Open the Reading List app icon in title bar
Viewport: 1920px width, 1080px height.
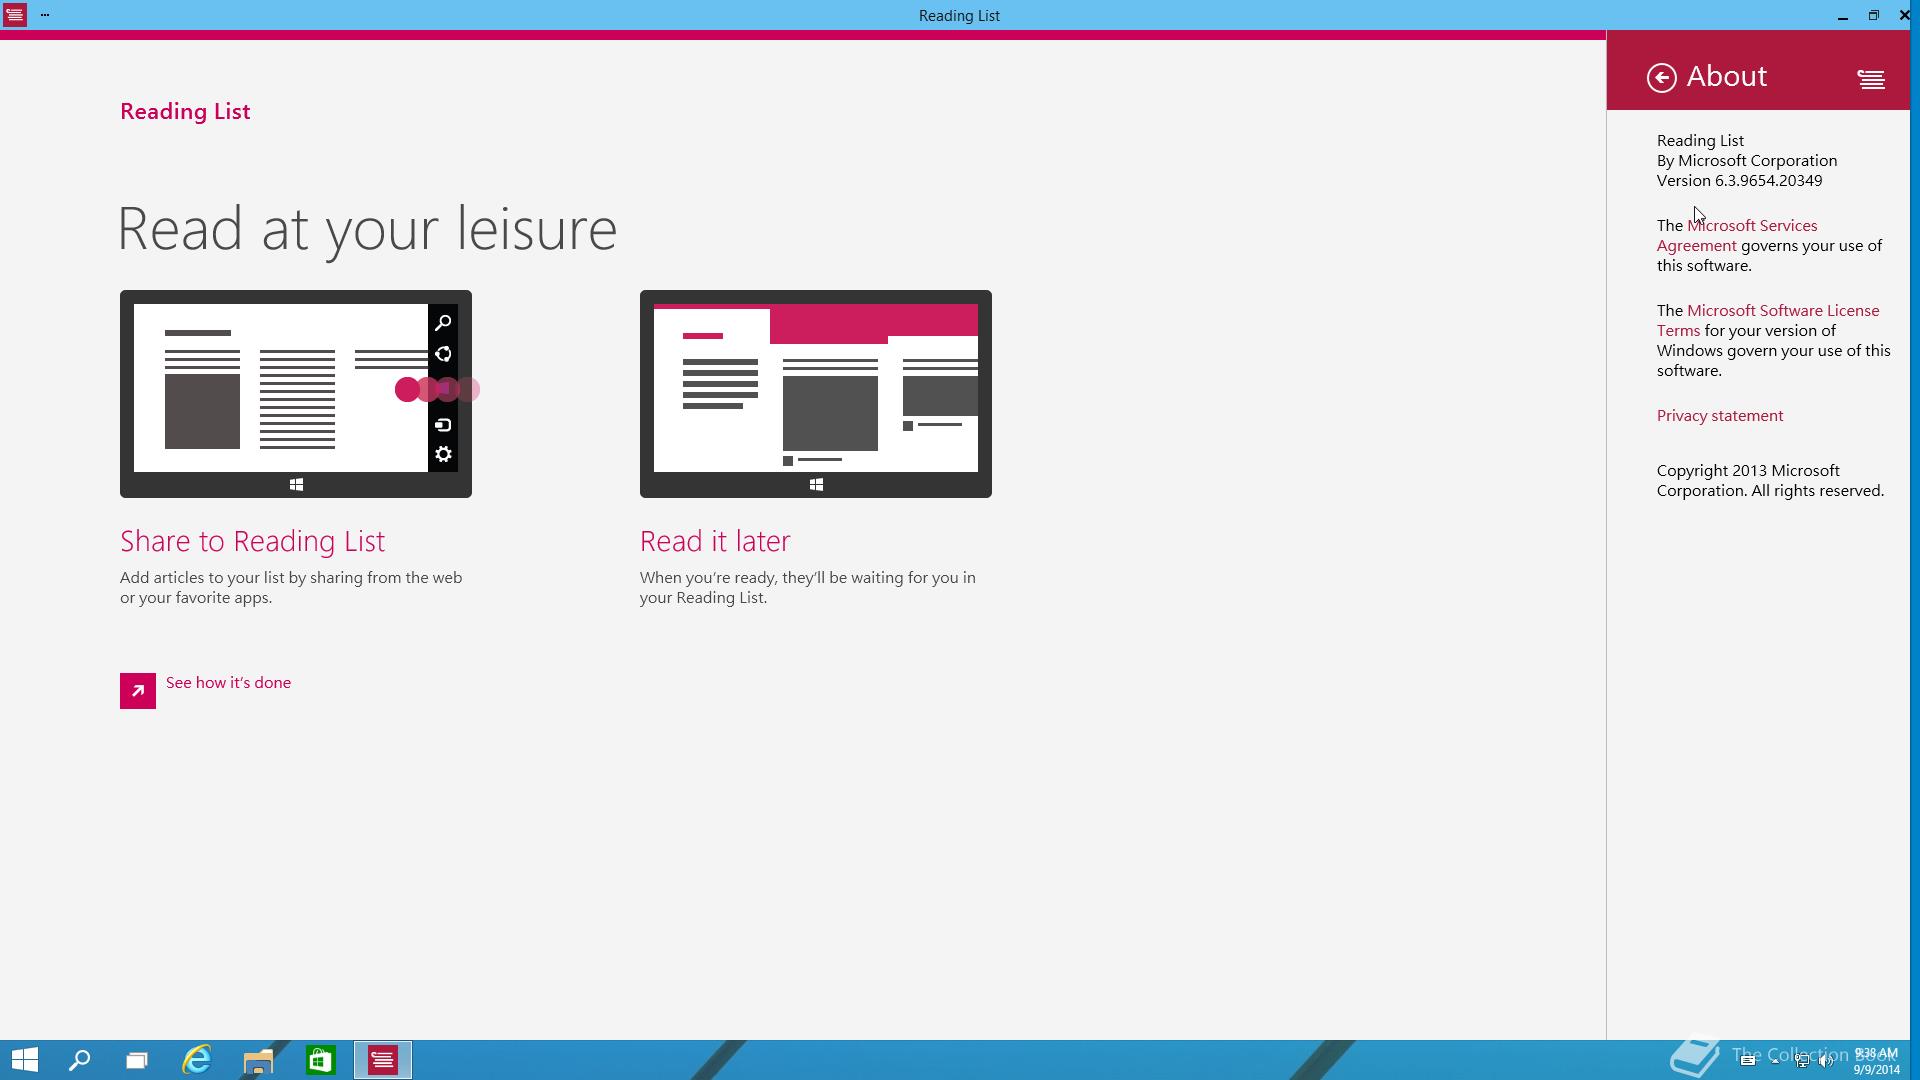pos(14,15)
